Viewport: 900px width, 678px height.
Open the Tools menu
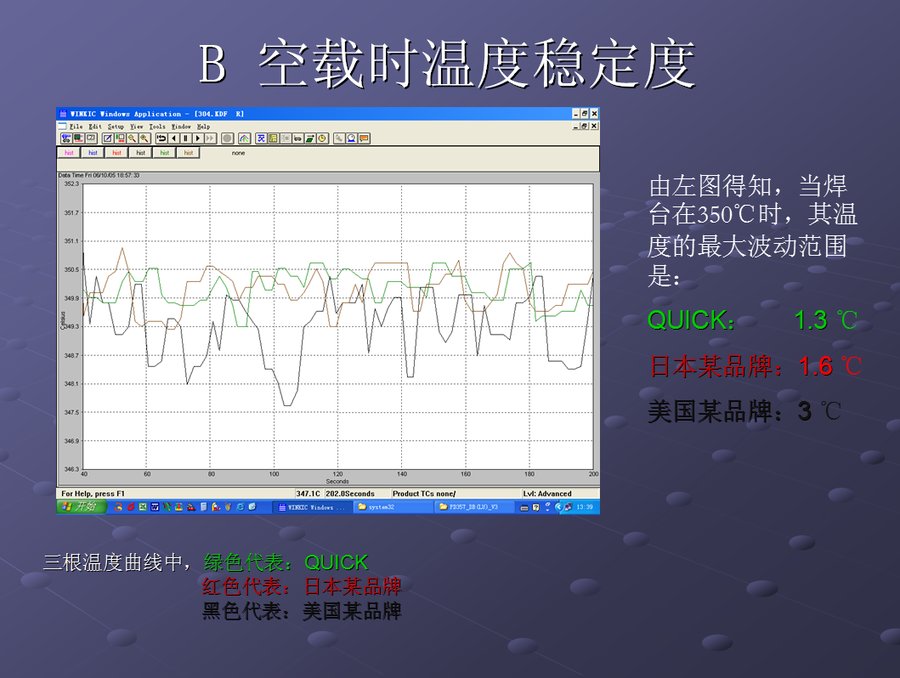(157, 127)
